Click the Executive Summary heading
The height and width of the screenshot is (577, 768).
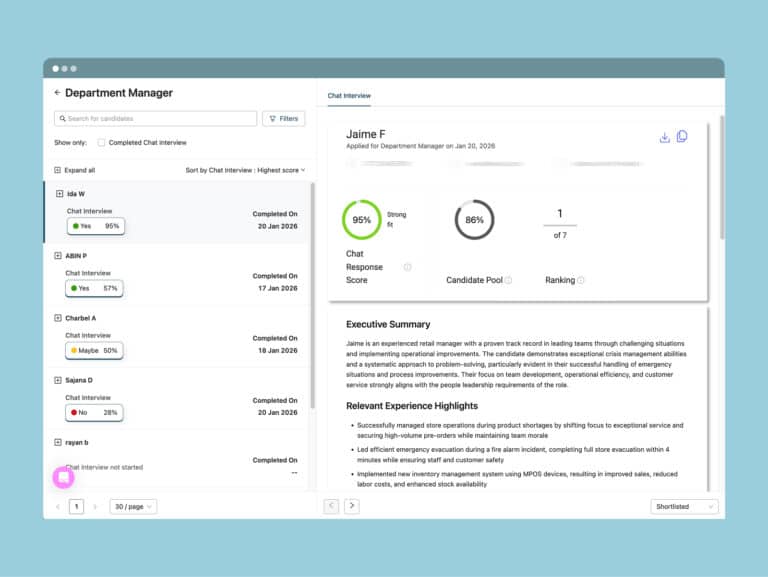(388, 324)
